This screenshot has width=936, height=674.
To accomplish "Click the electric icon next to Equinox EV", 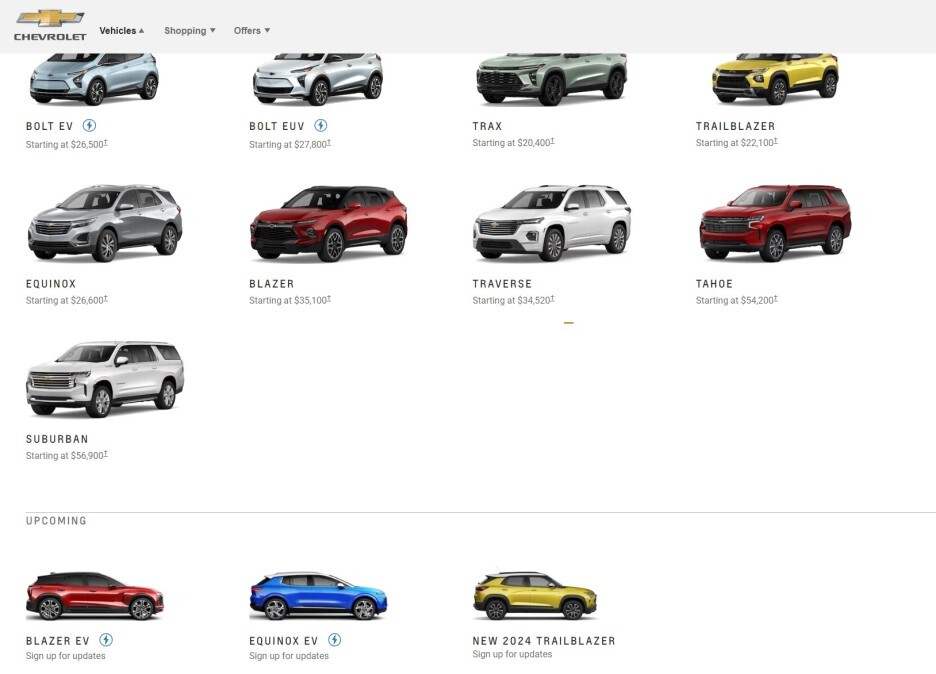I will click(334, 640).
